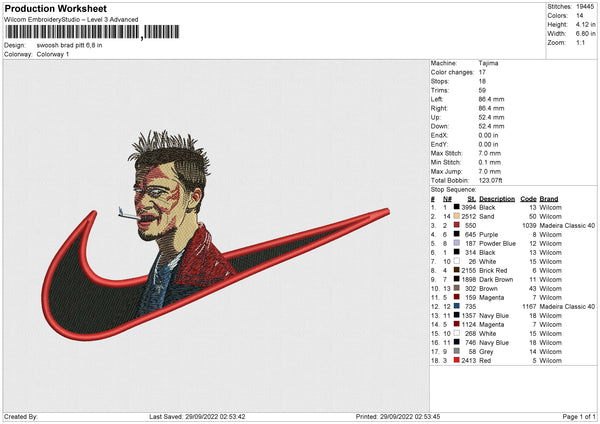Click the Down measurement label
The width and height of the screenshot is (600, 424).
pos(439,126)
